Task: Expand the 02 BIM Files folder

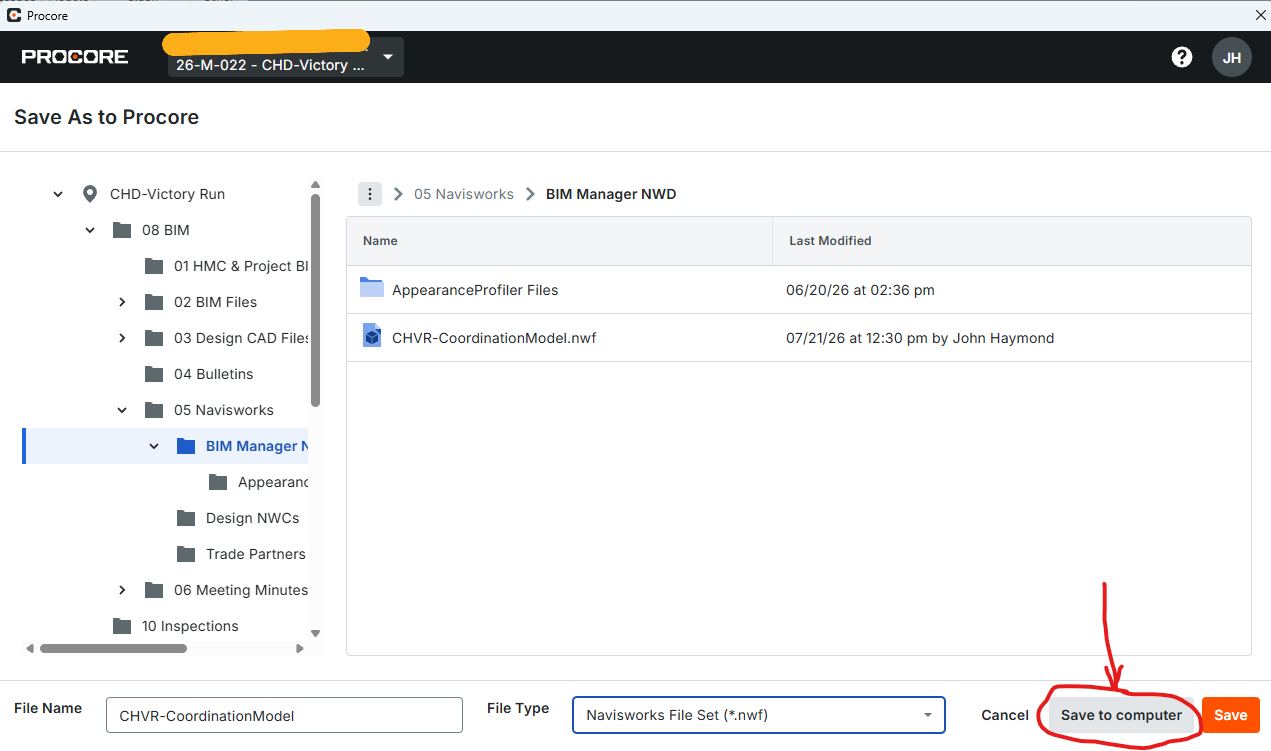Action: tap(122, 302)
